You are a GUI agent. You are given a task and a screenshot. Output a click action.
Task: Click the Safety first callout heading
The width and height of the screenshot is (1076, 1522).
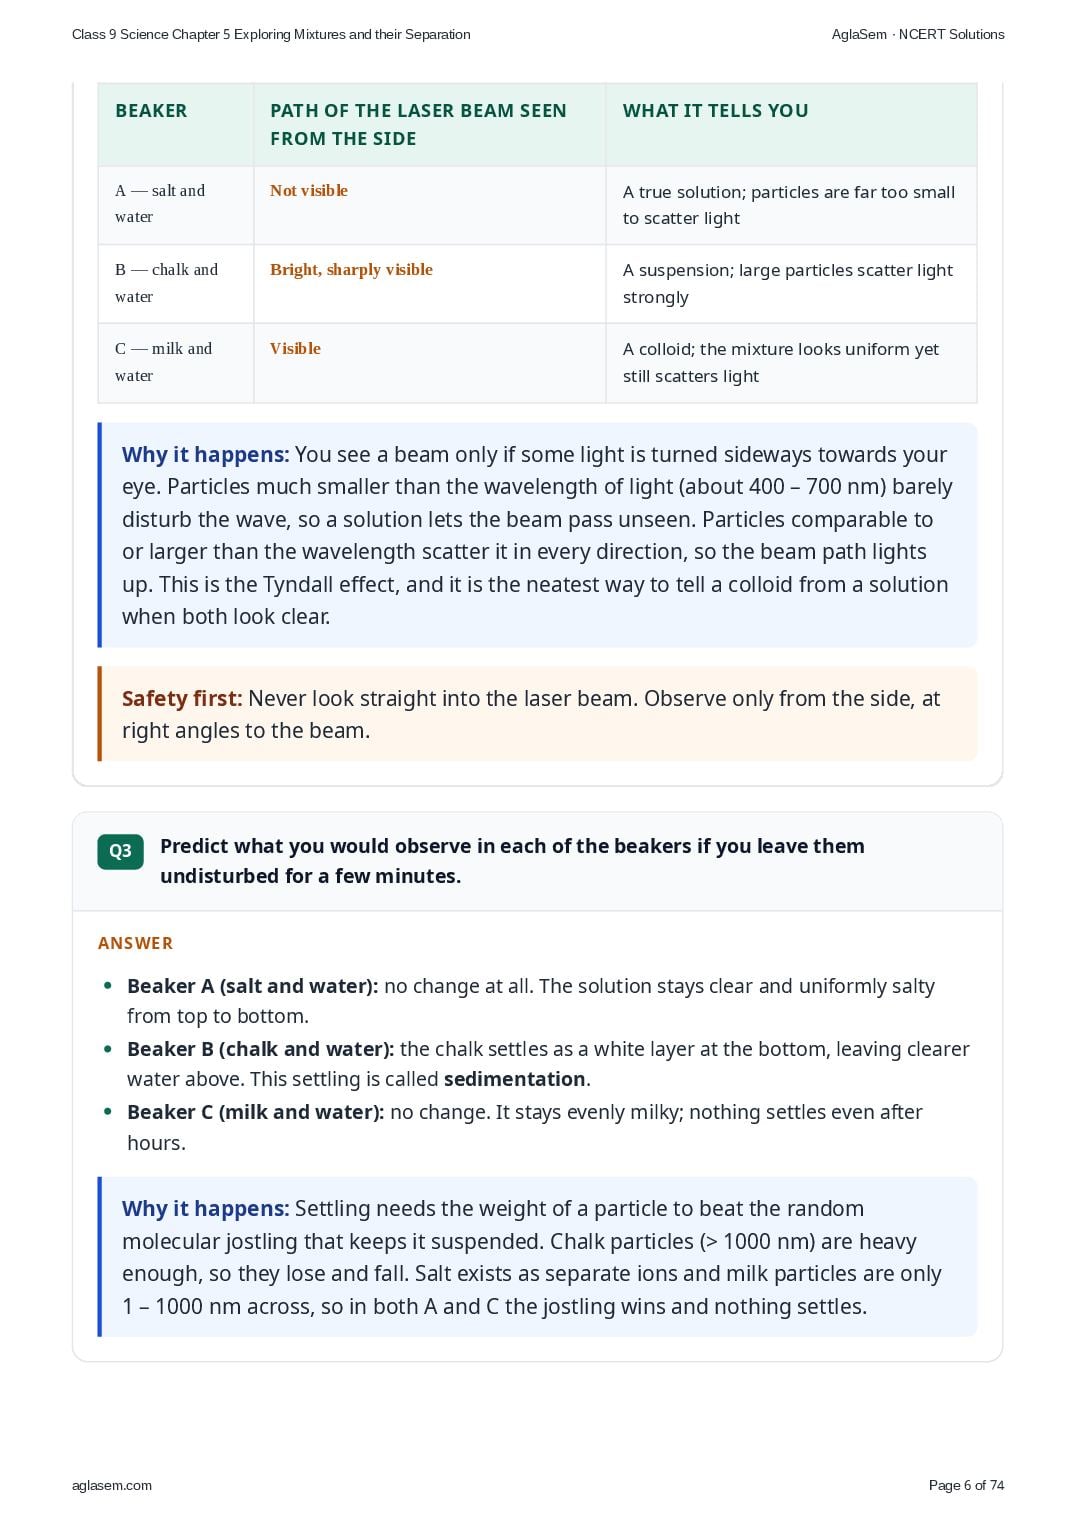[182, 699]
